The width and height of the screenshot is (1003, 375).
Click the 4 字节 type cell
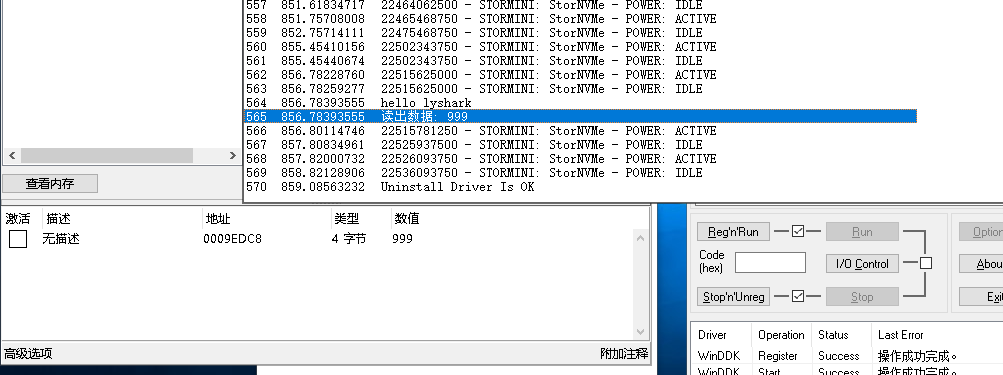(x=349, y=239)
